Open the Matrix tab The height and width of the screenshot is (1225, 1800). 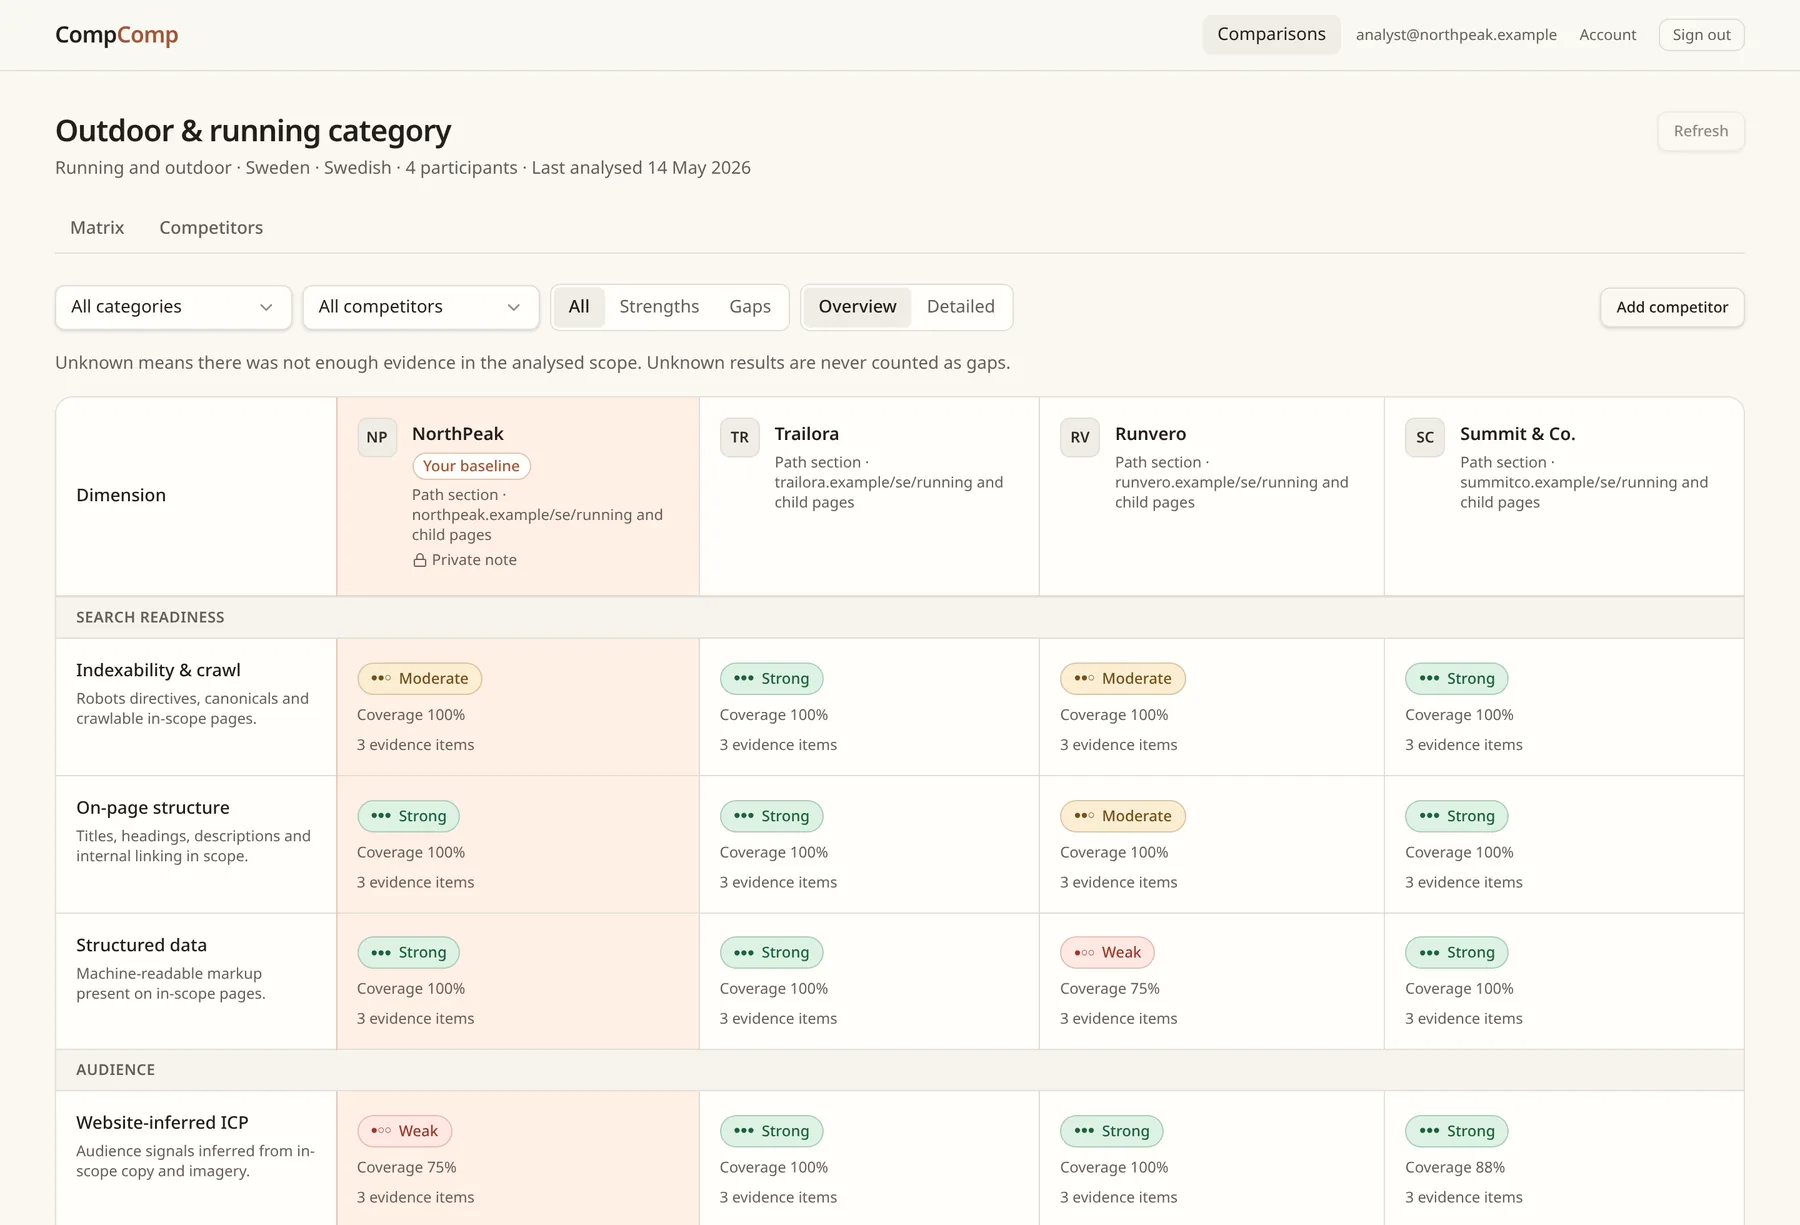(97, 228)
